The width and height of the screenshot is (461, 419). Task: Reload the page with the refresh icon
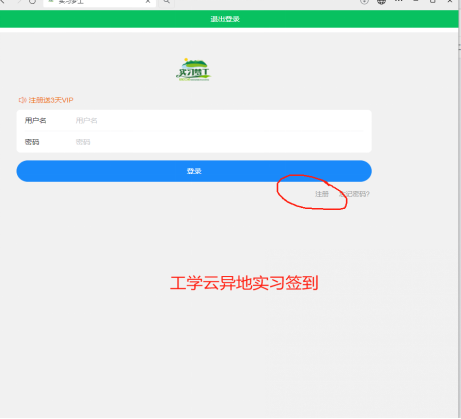(32, 2)
